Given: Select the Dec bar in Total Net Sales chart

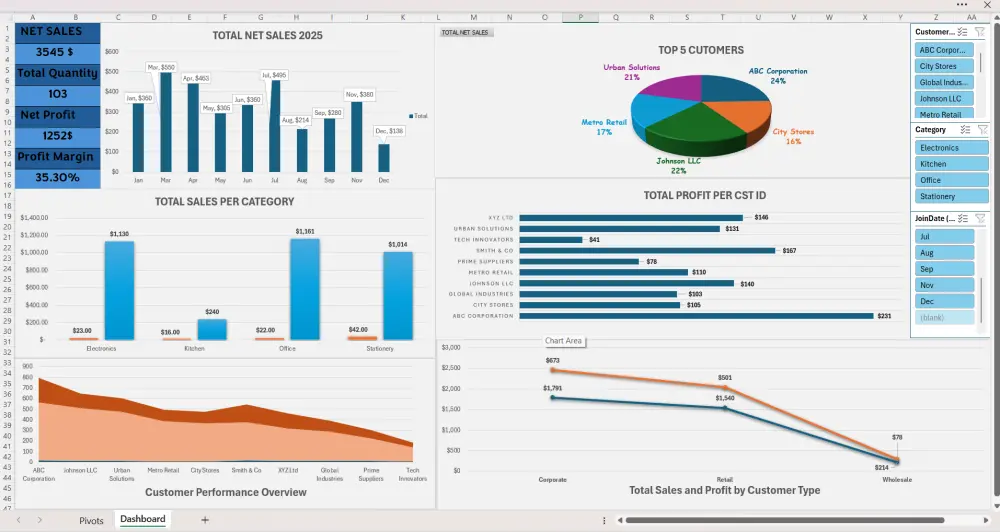Looking at the screenshot, I should pos(384,158).
